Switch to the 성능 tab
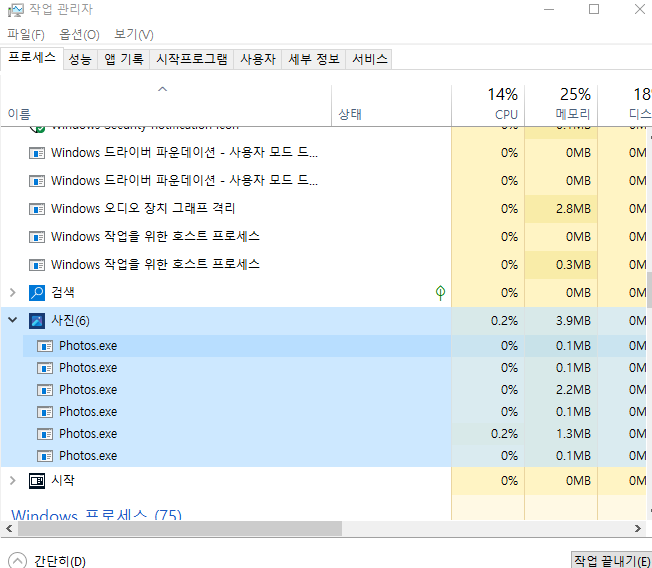Viewport: 652px width, 568px height. click(x=80, y=59)
